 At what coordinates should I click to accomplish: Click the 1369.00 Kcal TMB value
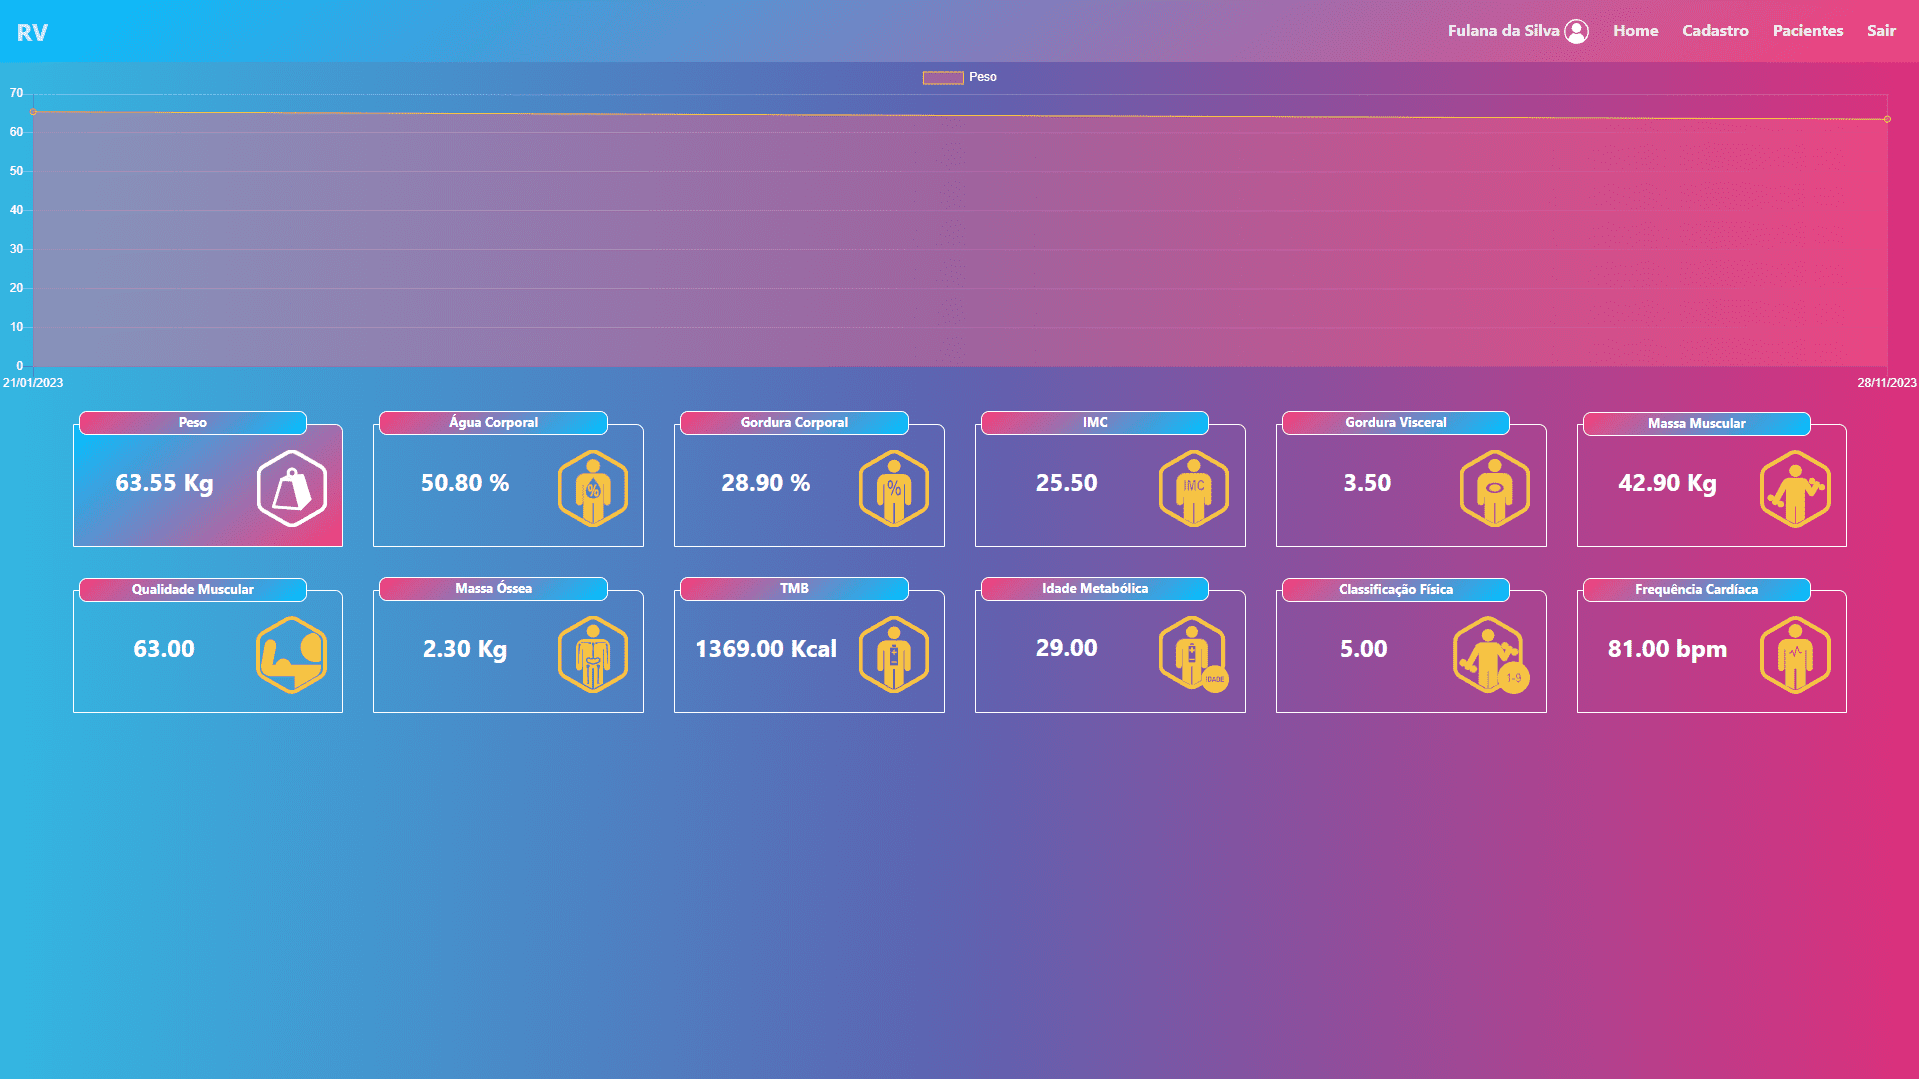(766, 649)
